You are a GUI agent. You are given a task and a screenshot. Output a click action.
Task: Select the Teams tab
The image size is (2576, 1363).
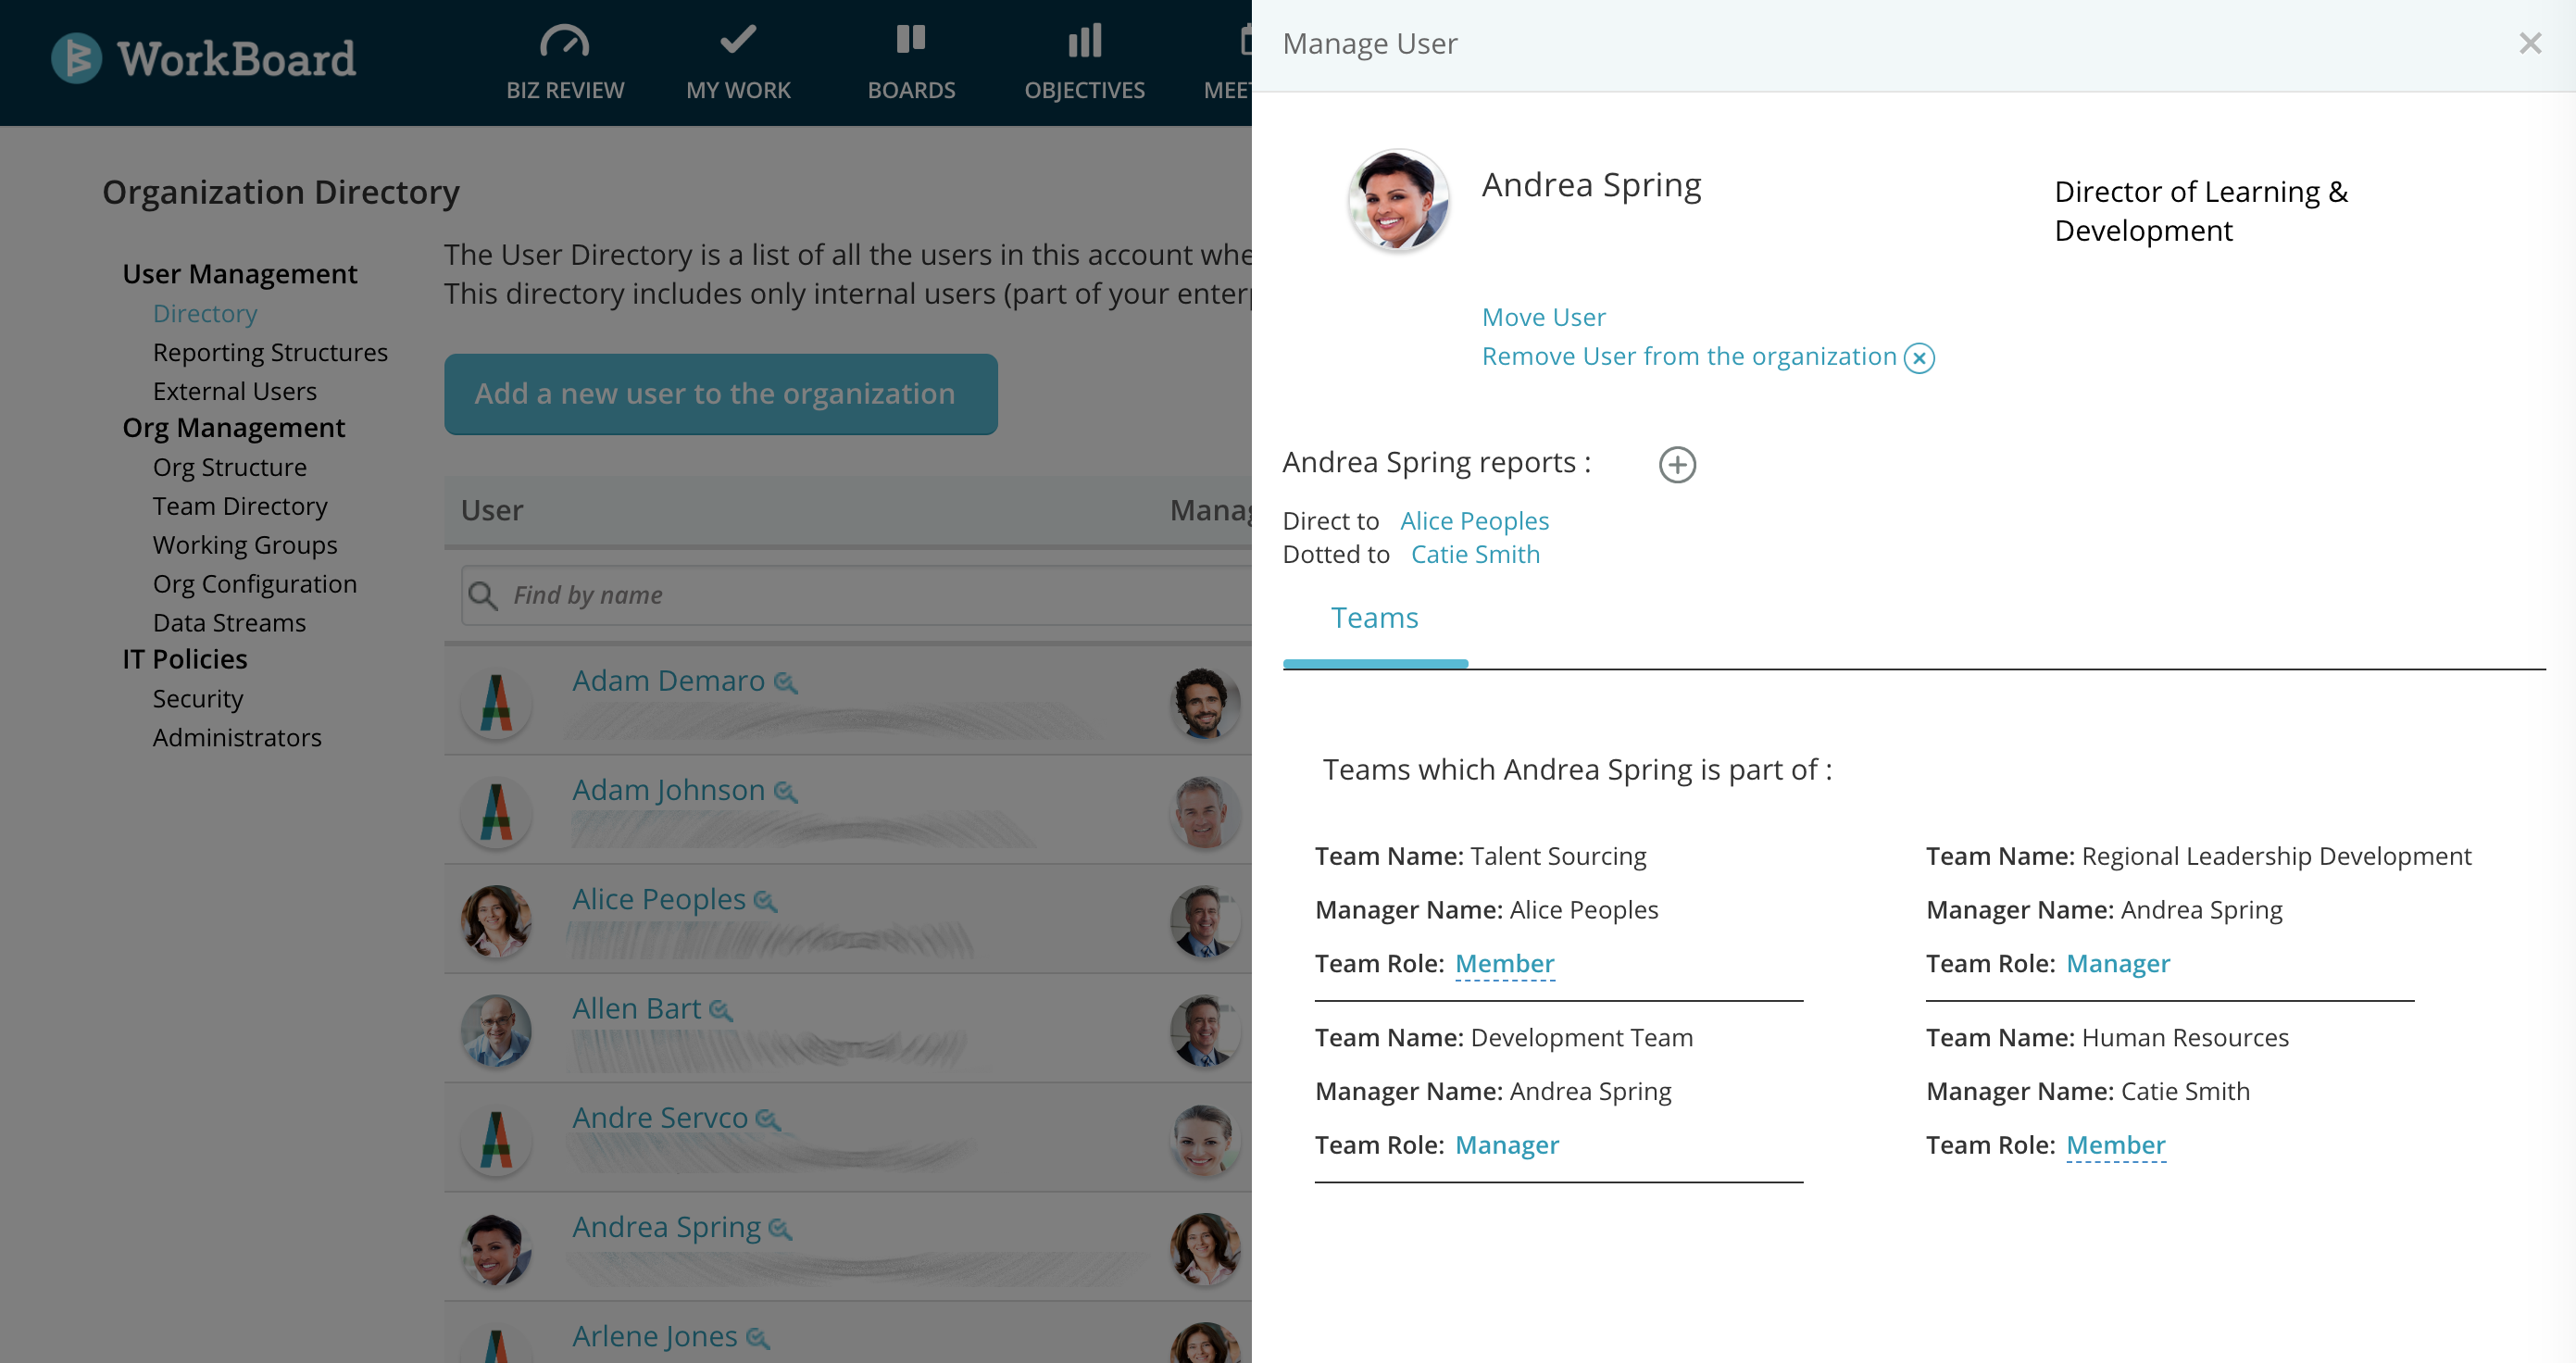tap(1374, 618)
